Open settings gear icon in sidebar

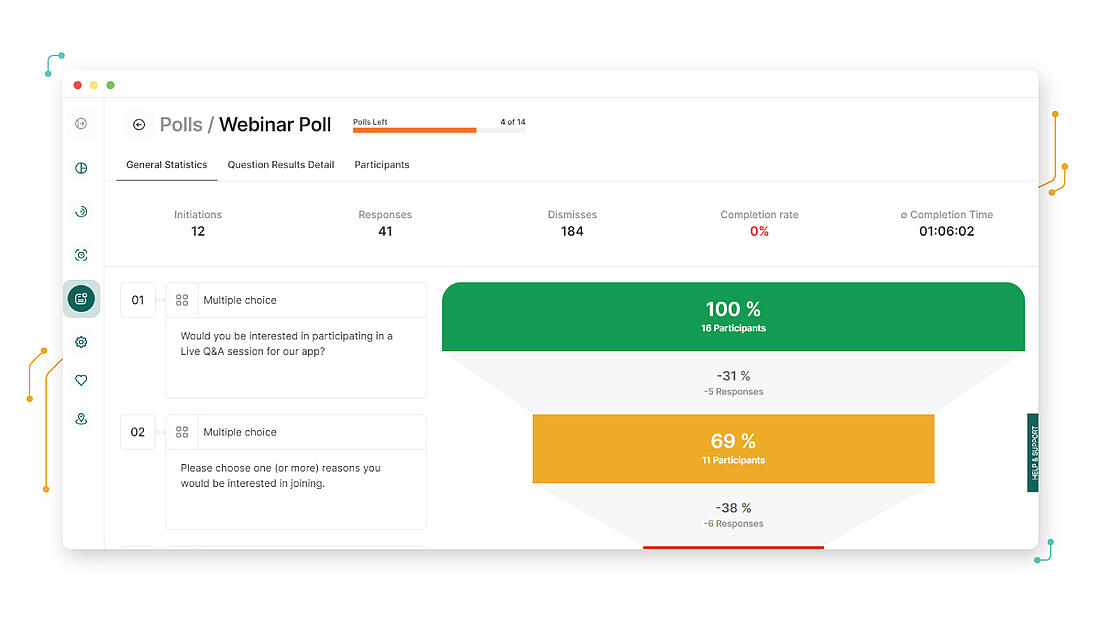(x=81, y=342)
